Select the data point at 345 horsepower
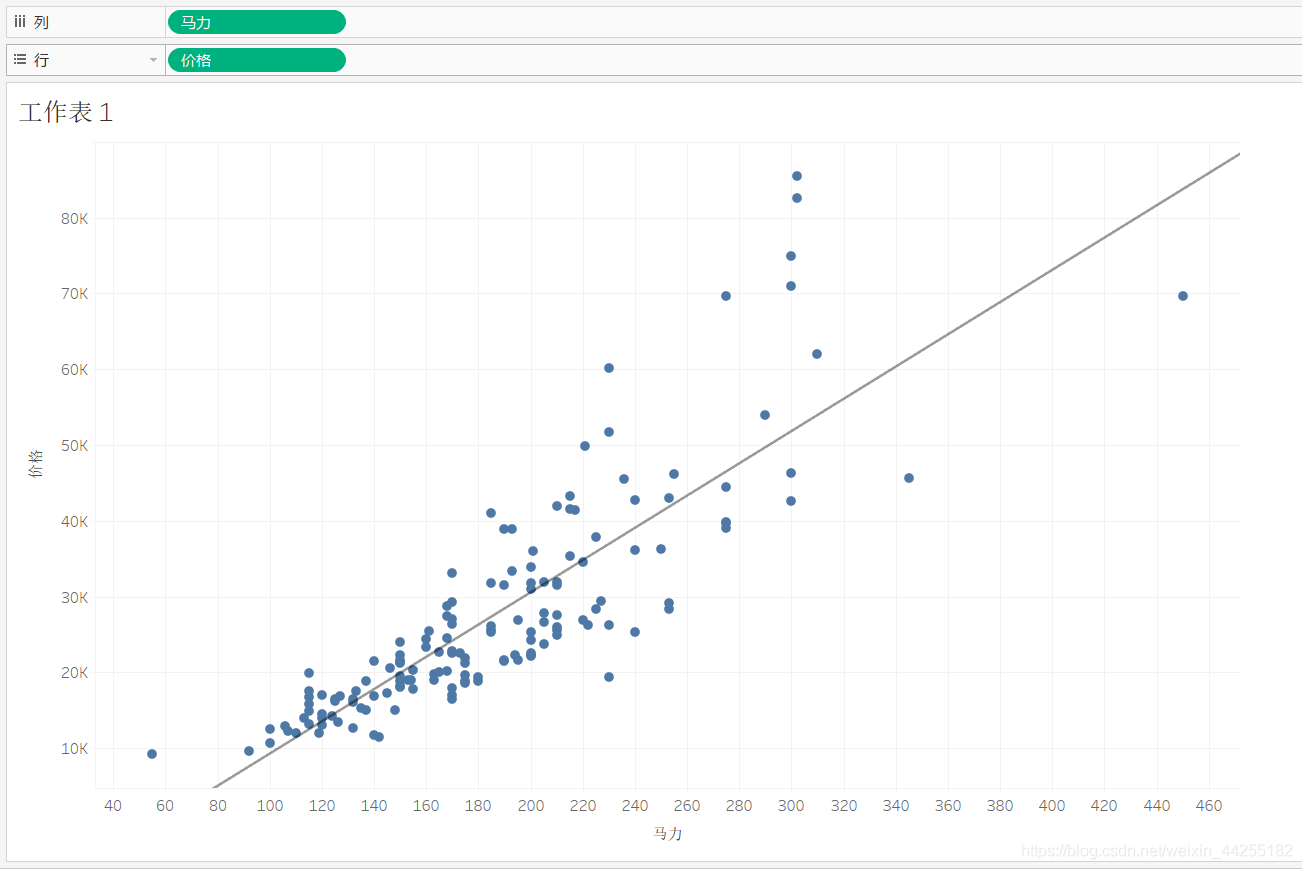Image resolution: width=1302 pixels, height=869 pixels. tap(909, 478)
